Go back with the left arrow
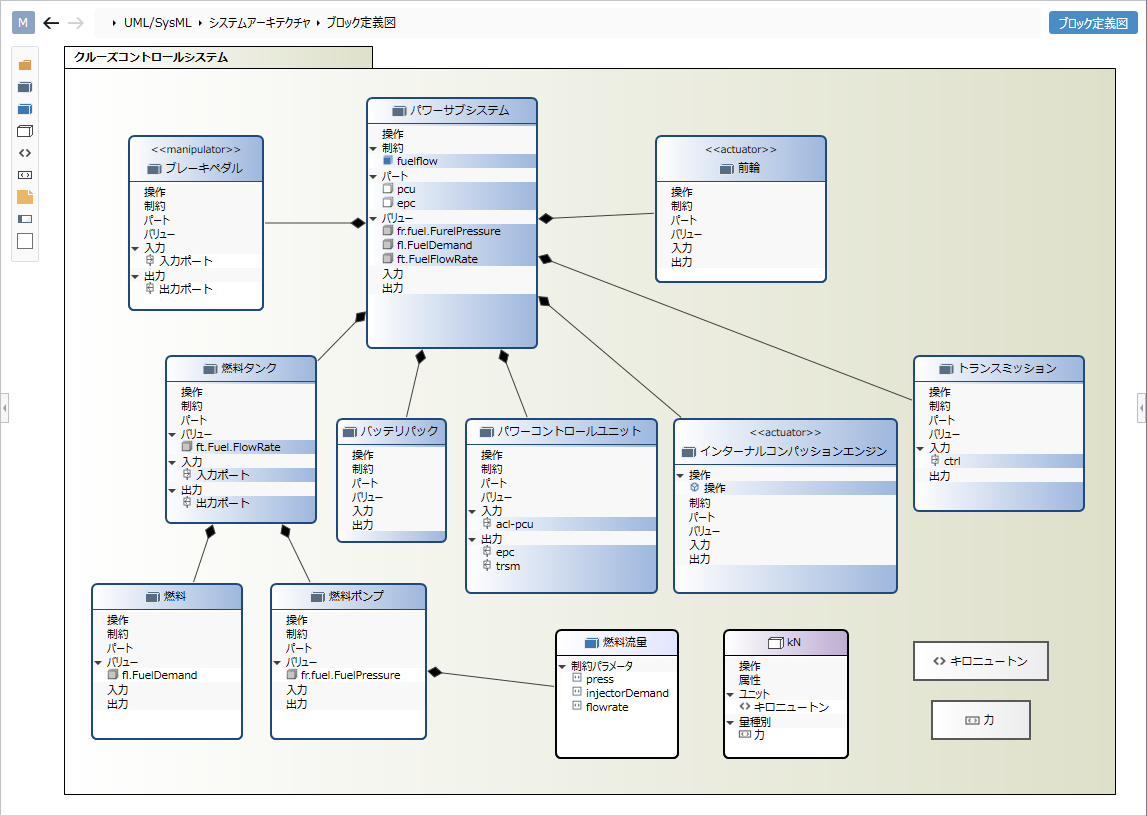This screenshot has height=816, width=1147. click(50, 23)
